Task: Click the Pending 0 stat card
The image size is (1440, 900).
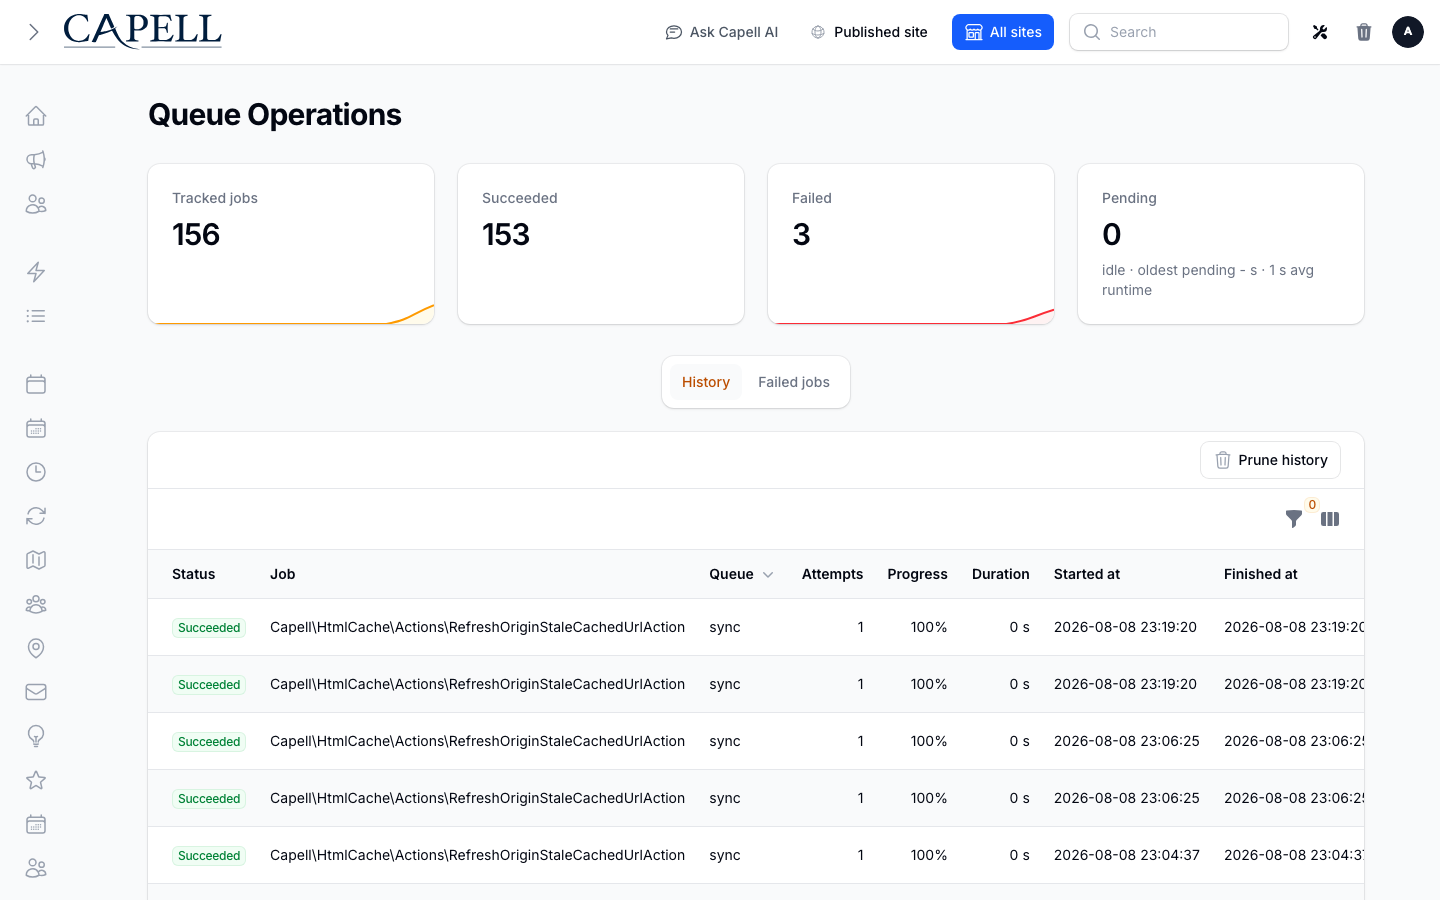Action: (x=1221, y=244)
